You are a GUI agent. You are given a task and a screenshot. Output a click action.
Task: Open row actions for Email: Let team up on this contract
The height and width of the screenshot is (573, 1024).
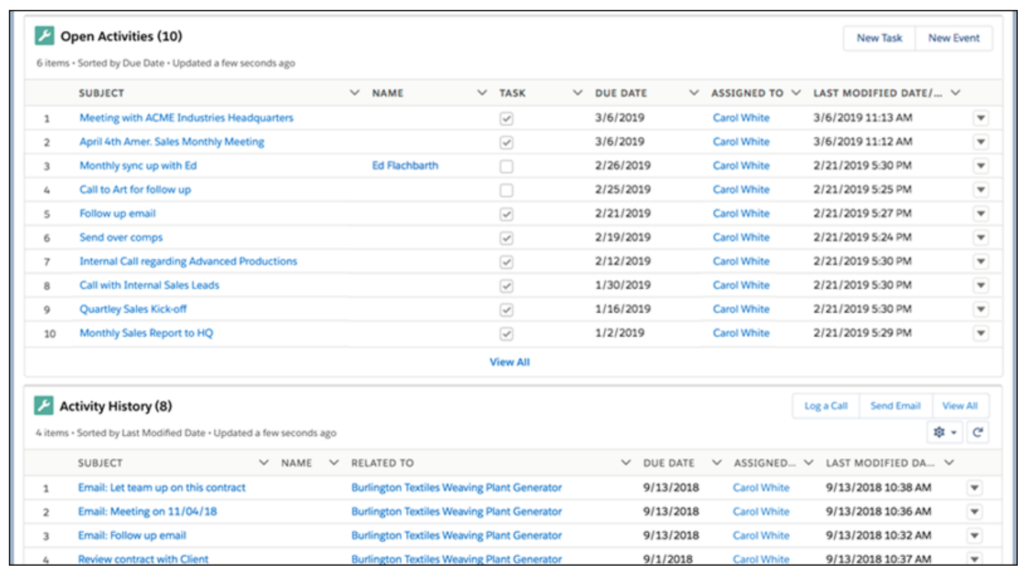click(x=974, y=488)
